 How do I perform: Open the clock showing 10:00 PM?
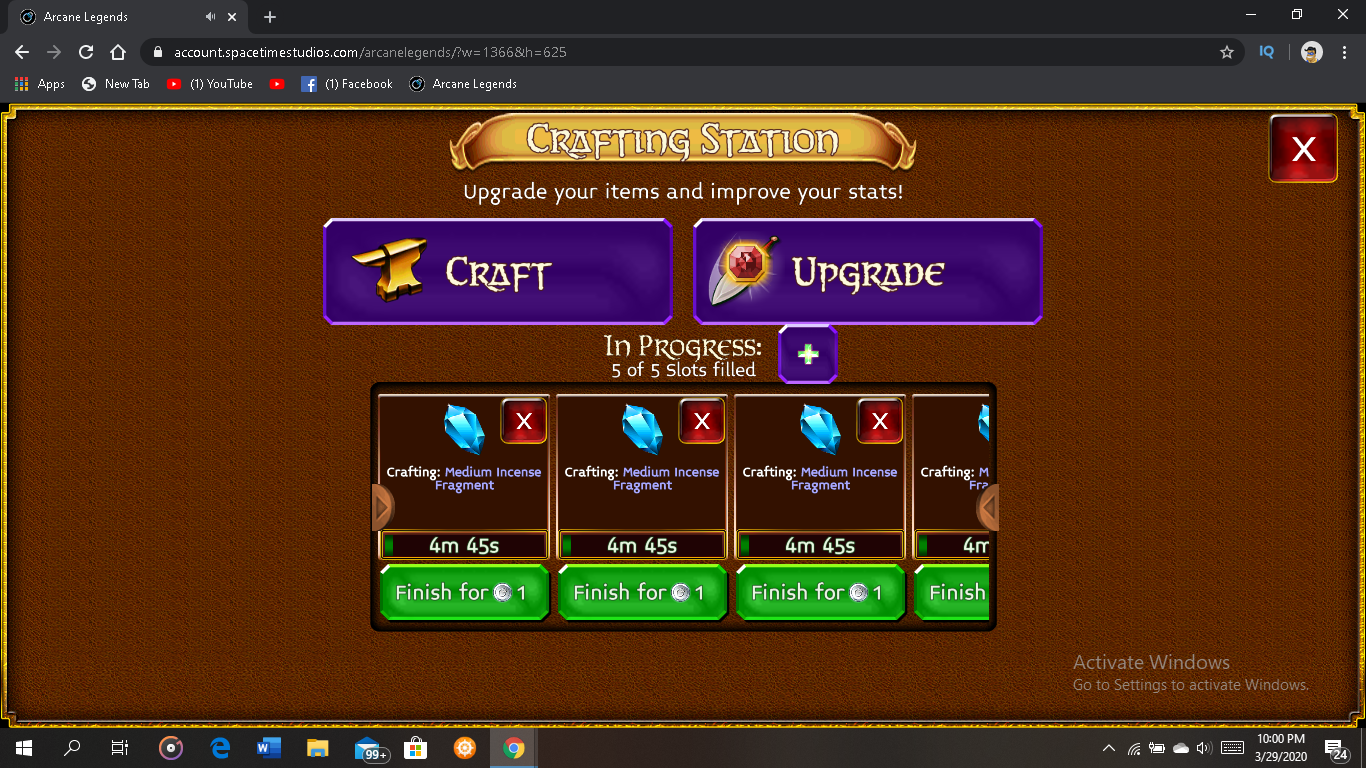1280,748
